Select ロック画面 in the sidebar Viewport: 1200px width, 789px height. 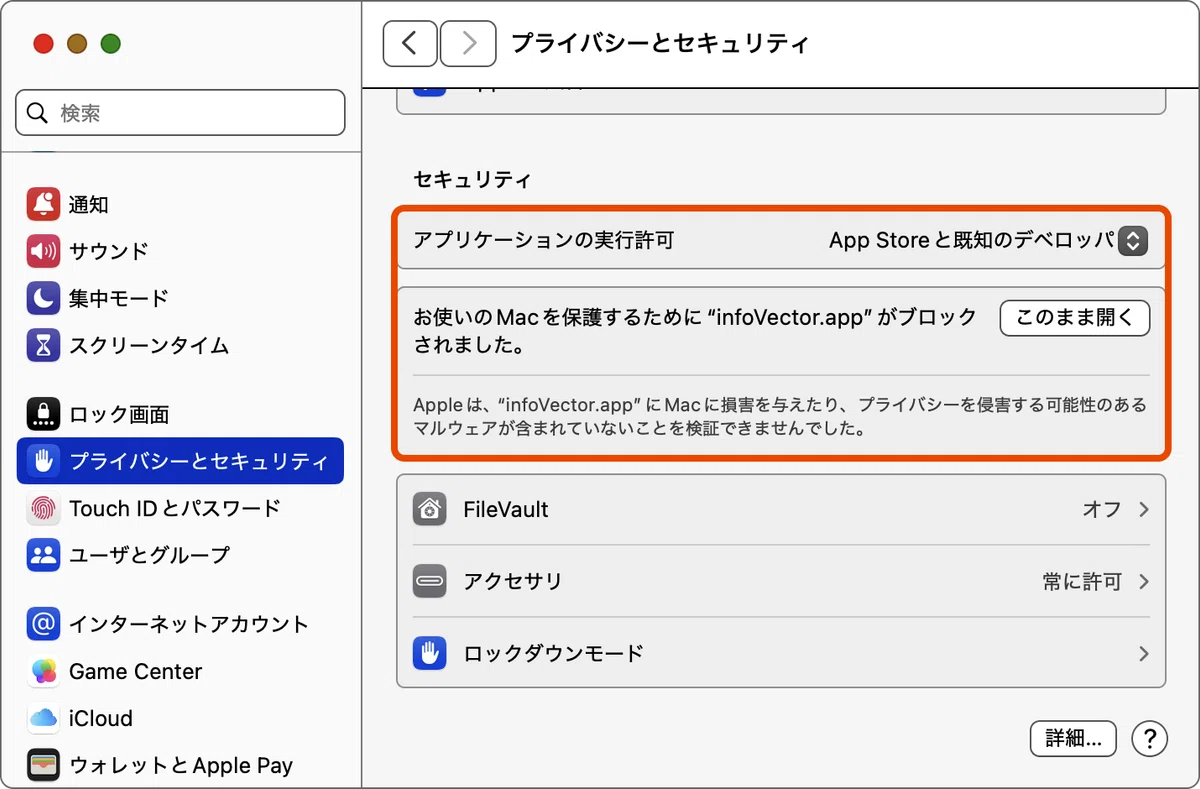(180, 414)
